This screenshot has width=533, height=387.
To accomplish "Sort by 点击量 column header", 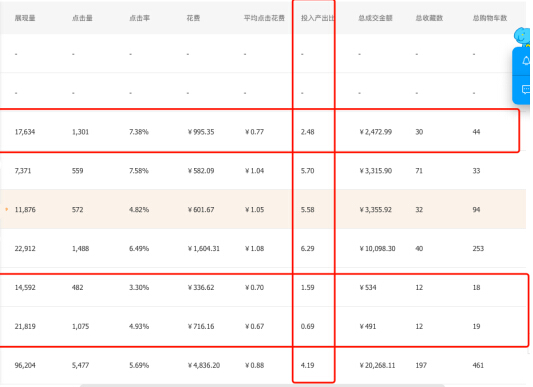I will coord(82,18).
